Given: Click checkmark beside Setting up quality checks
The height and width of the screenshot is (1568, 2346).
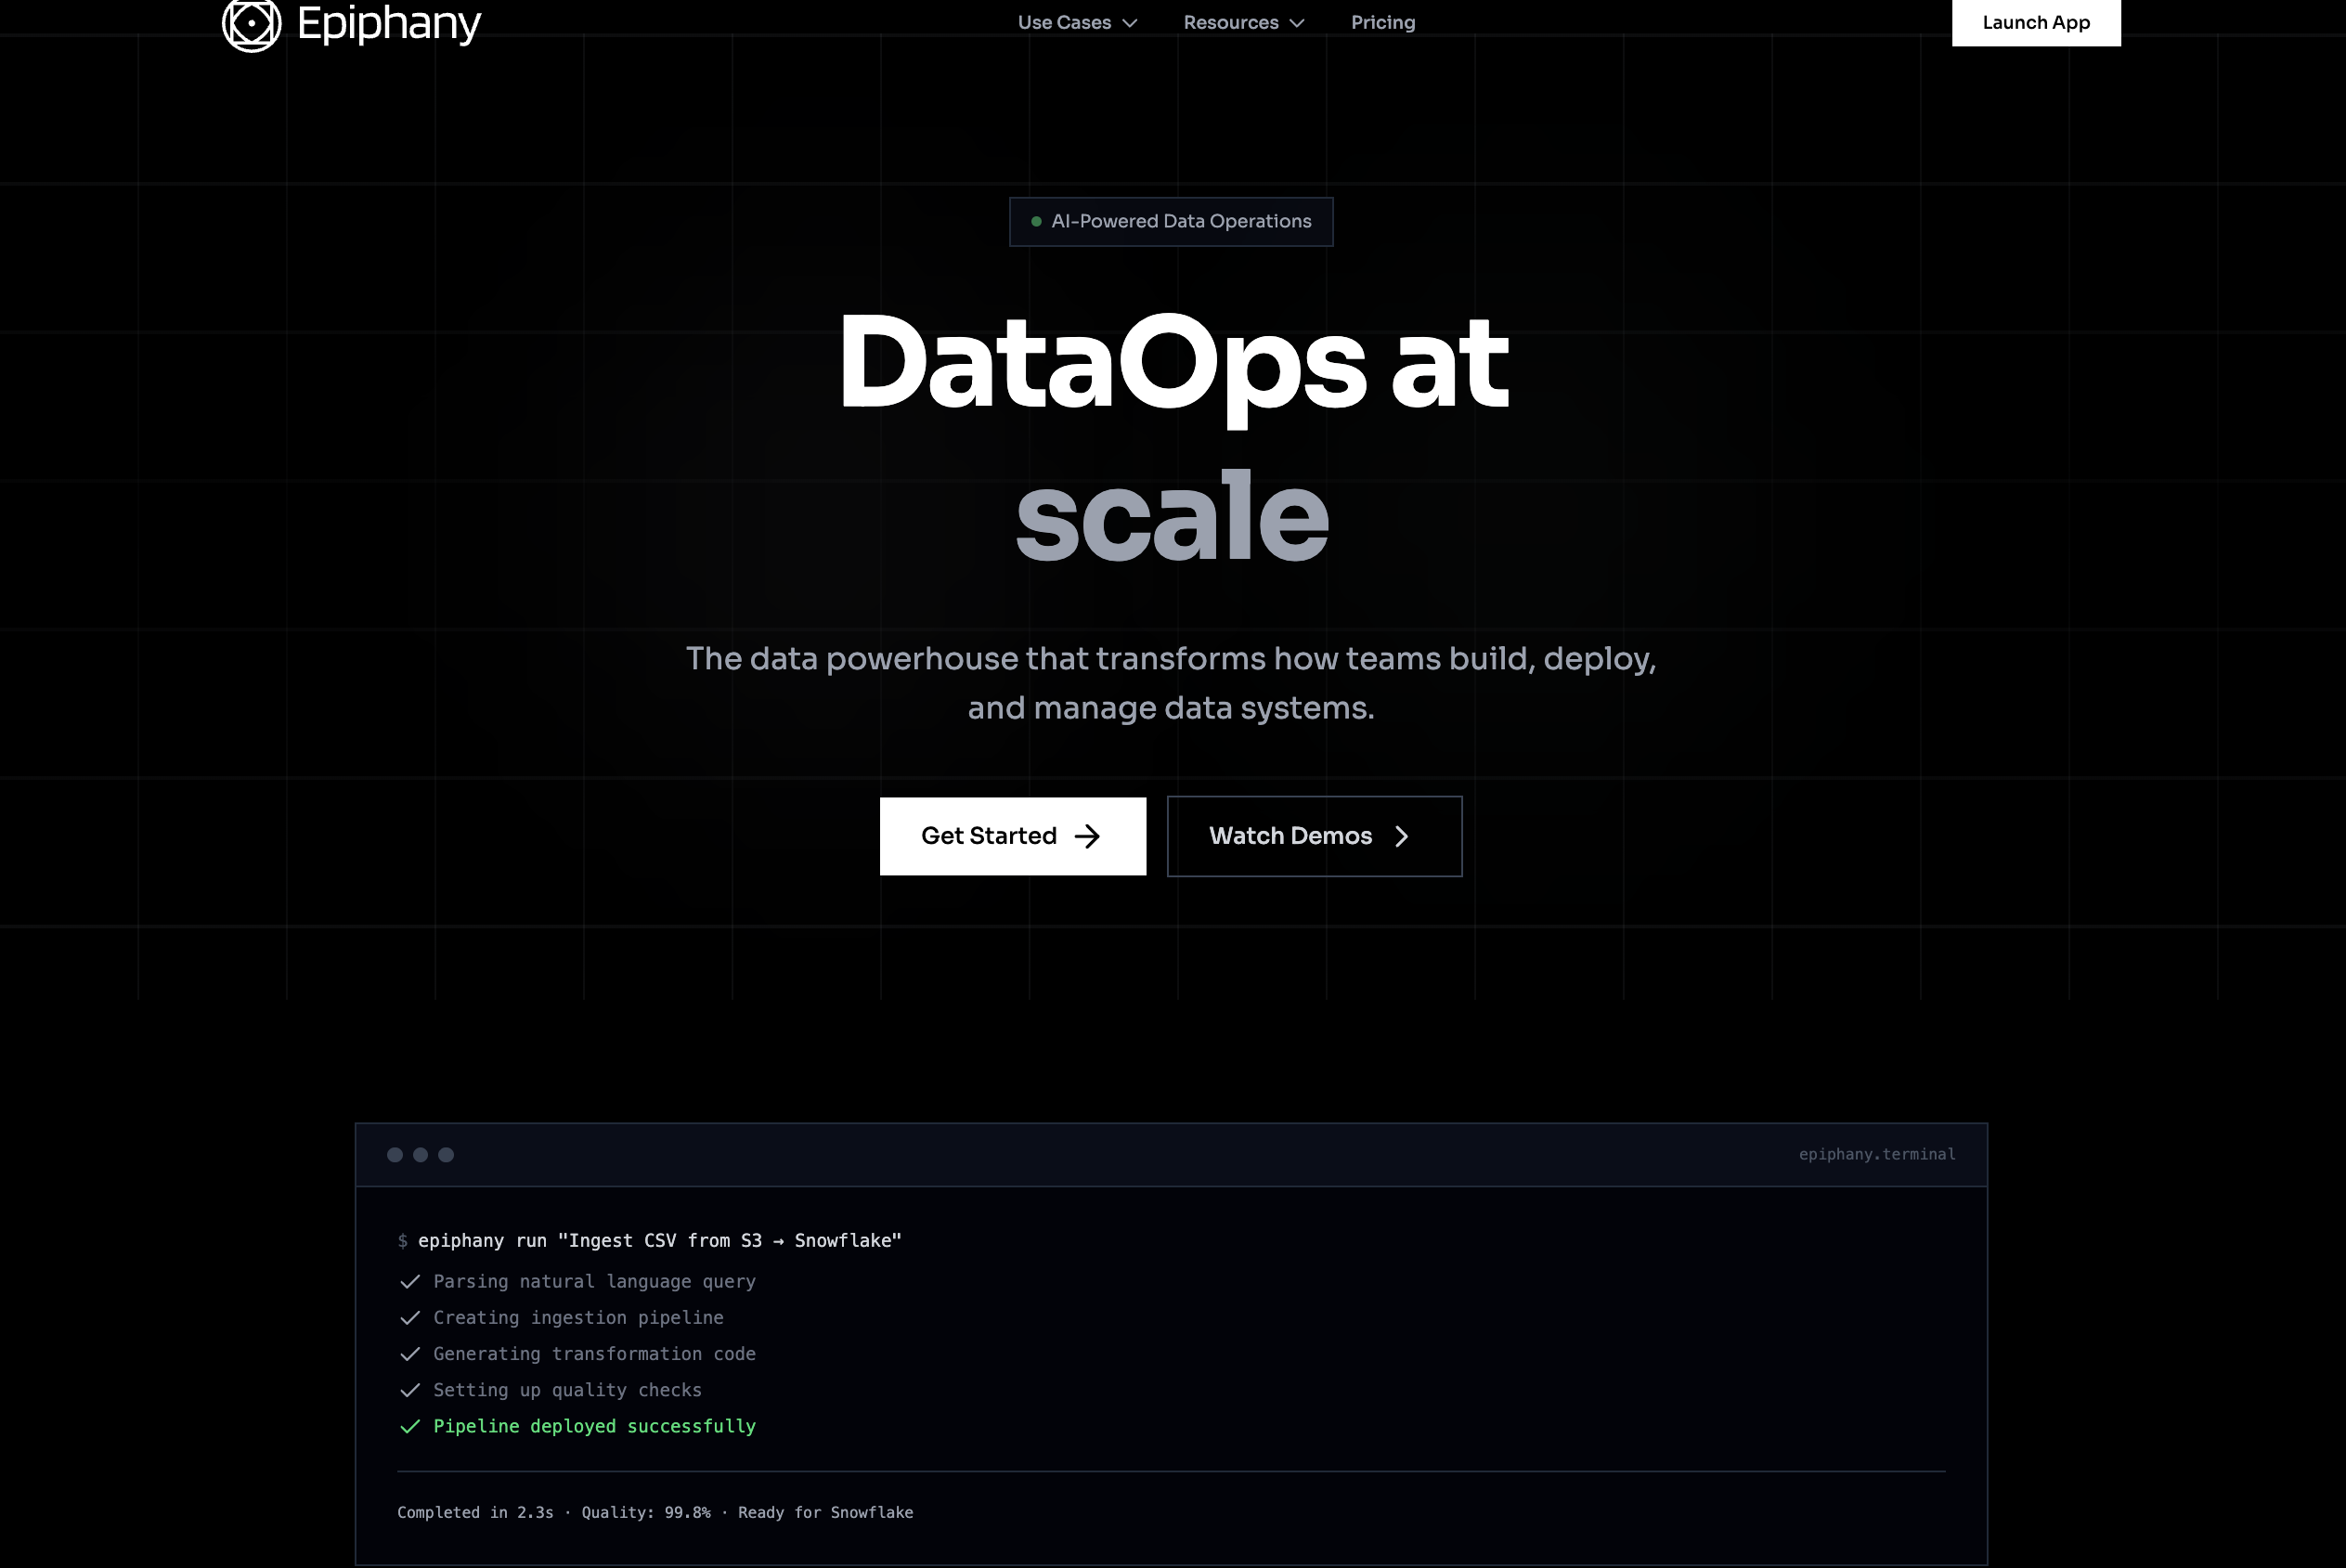Looking at the screenshot, I should coord(410,1390).
